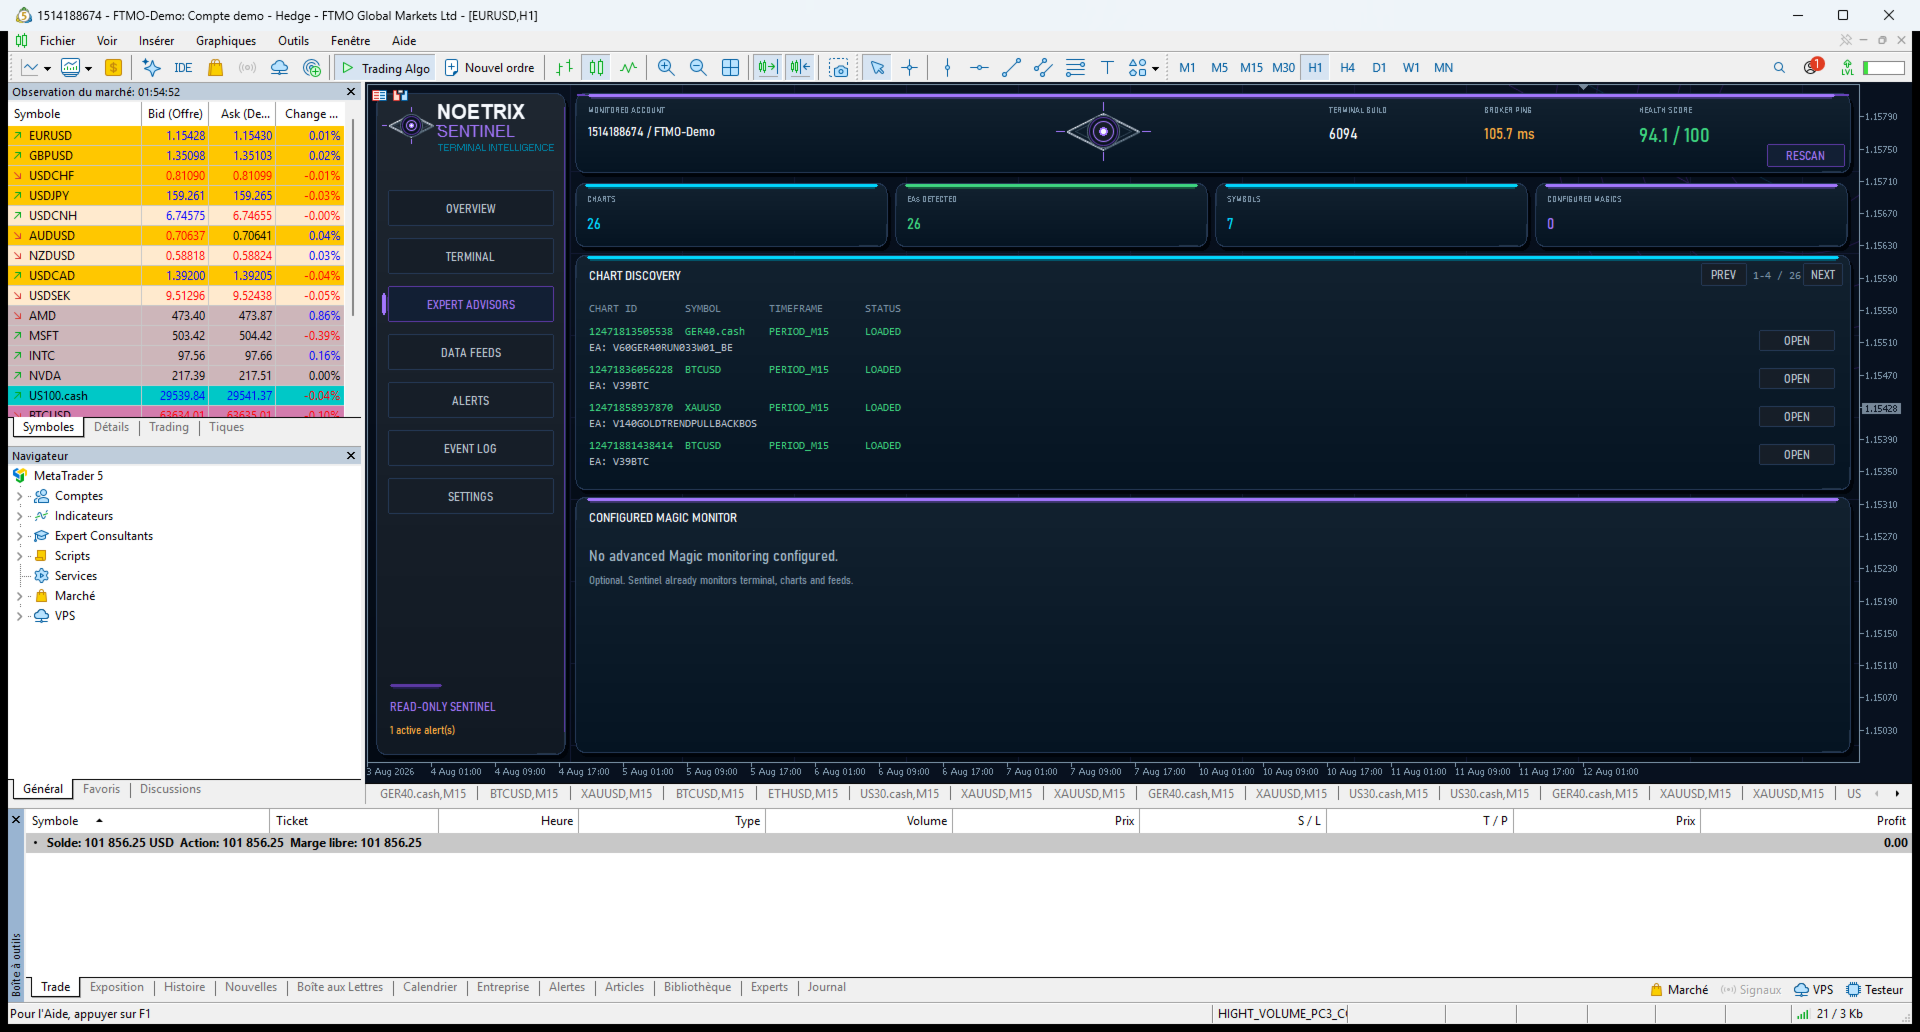Open the shapes objects dropdown arrow

click(1155, 68)
